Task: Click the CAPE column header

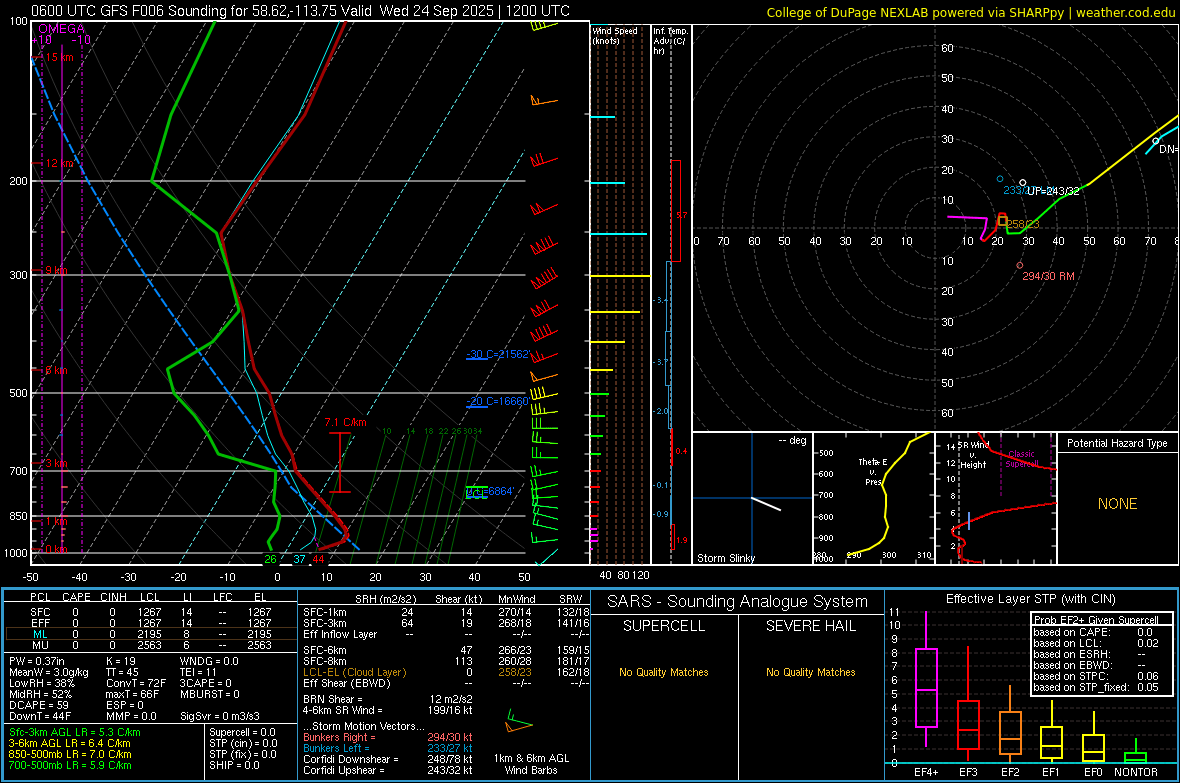Action: 76,597
